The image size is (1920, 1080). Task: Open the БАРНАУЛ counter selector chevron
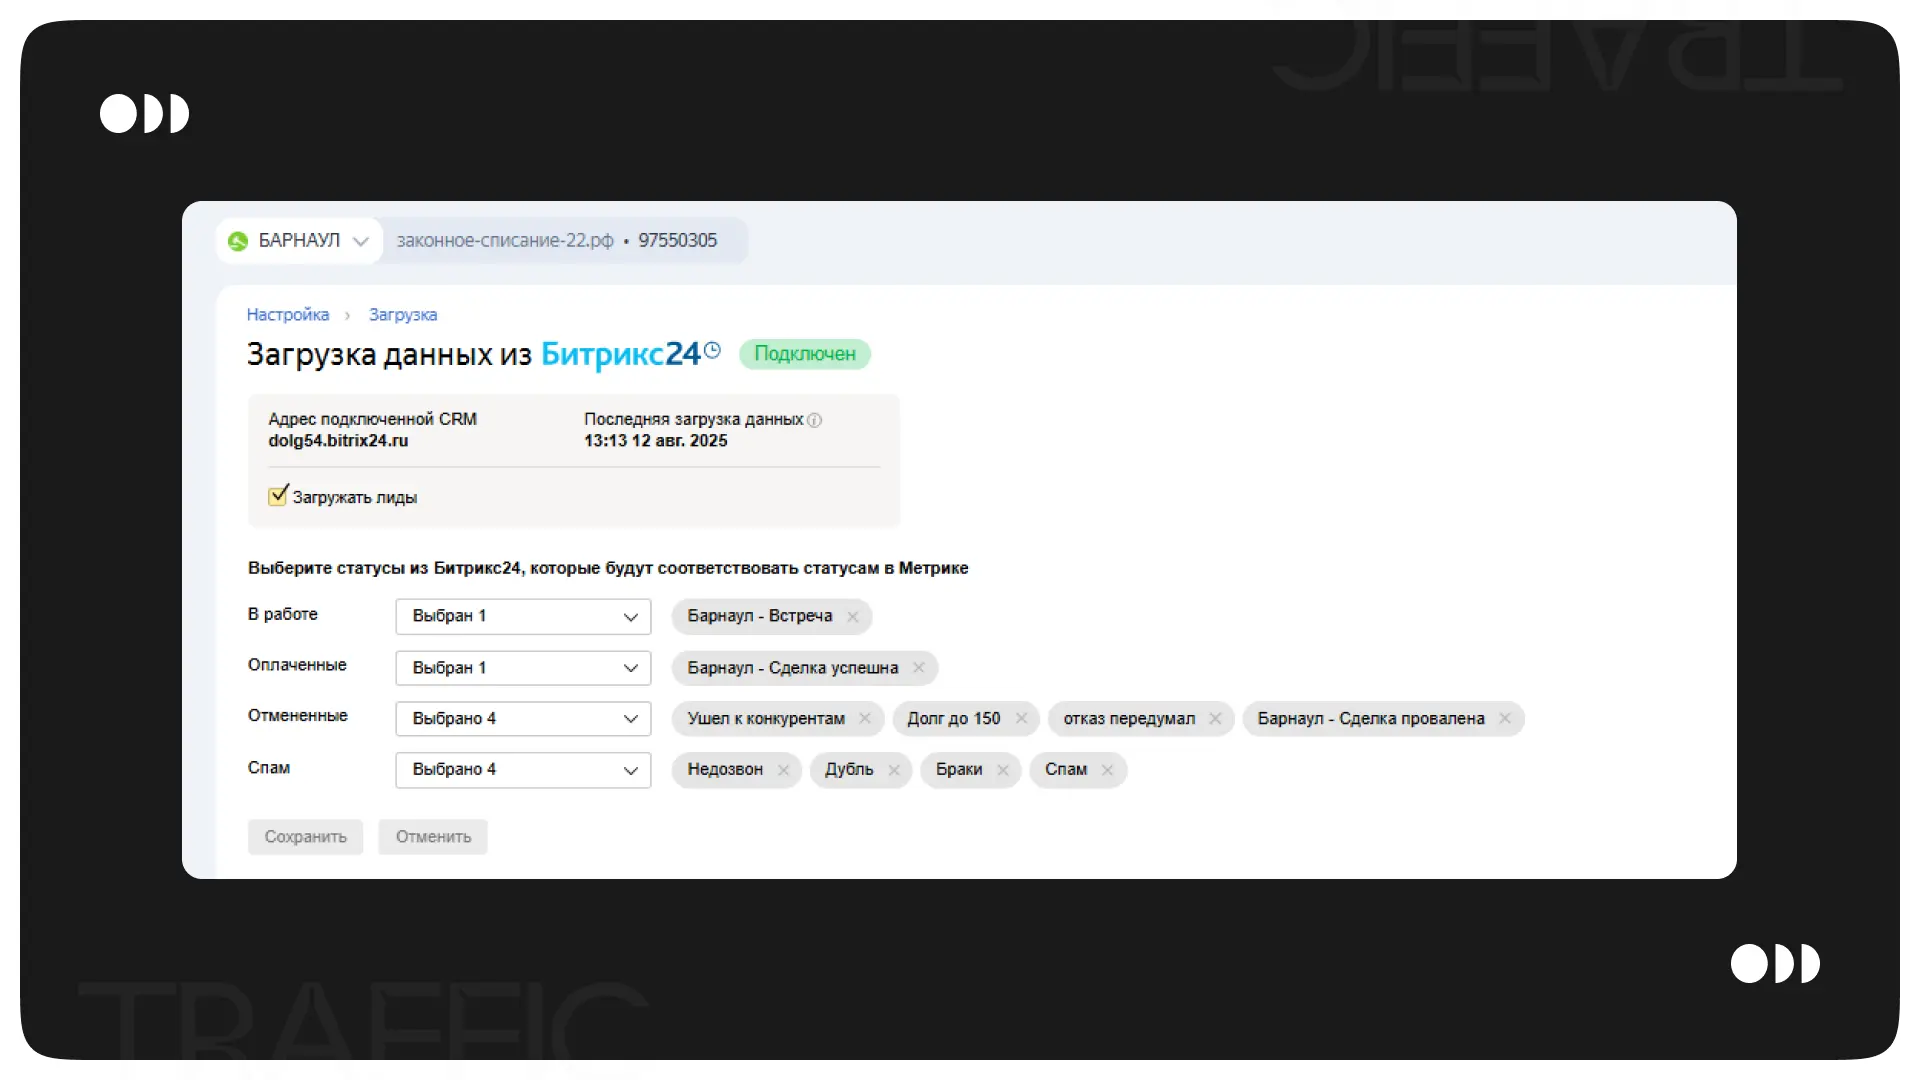(361, 241)
